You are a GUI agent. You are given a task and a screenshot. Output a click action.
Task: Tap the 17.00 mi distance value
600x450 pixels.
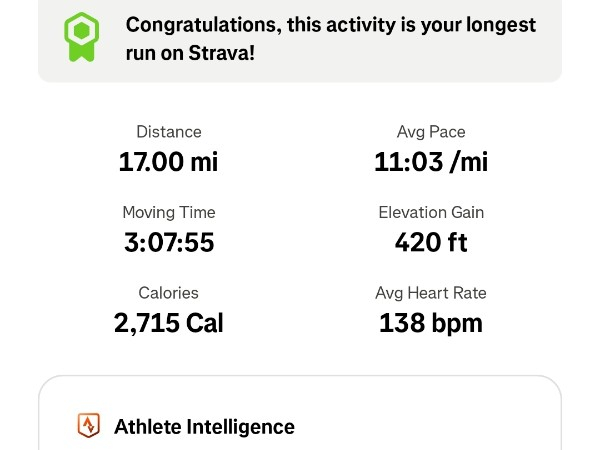click(x=168, y=161)
